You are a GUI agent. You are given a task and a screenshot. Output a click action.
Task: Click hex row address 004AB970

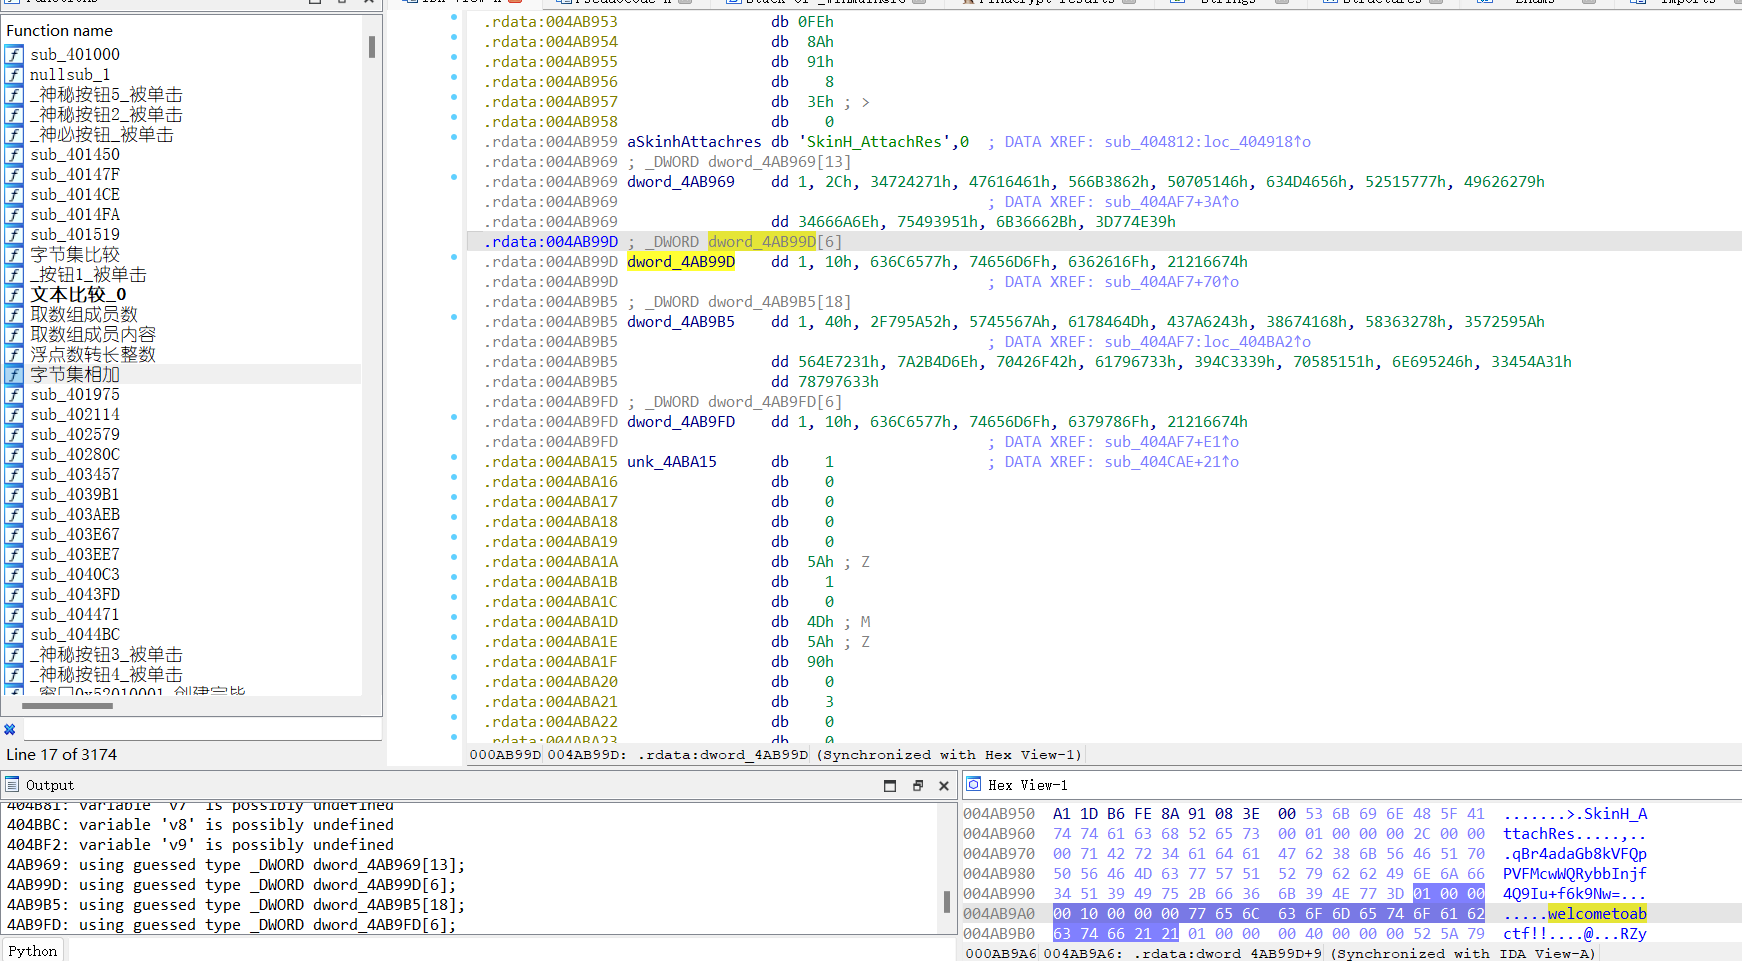(x=999, y=854)
